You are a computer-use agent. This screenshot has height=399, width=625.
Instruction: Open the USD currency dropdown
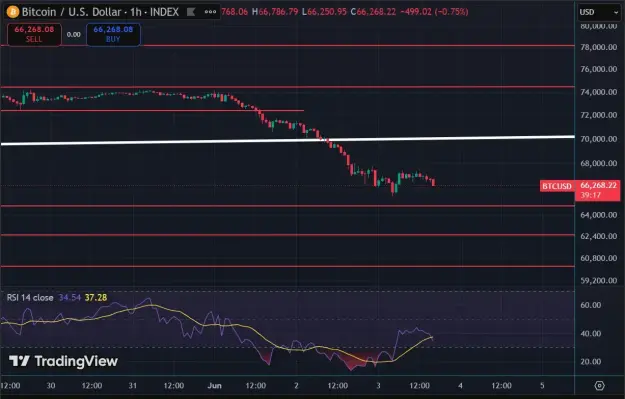(599, 12)
